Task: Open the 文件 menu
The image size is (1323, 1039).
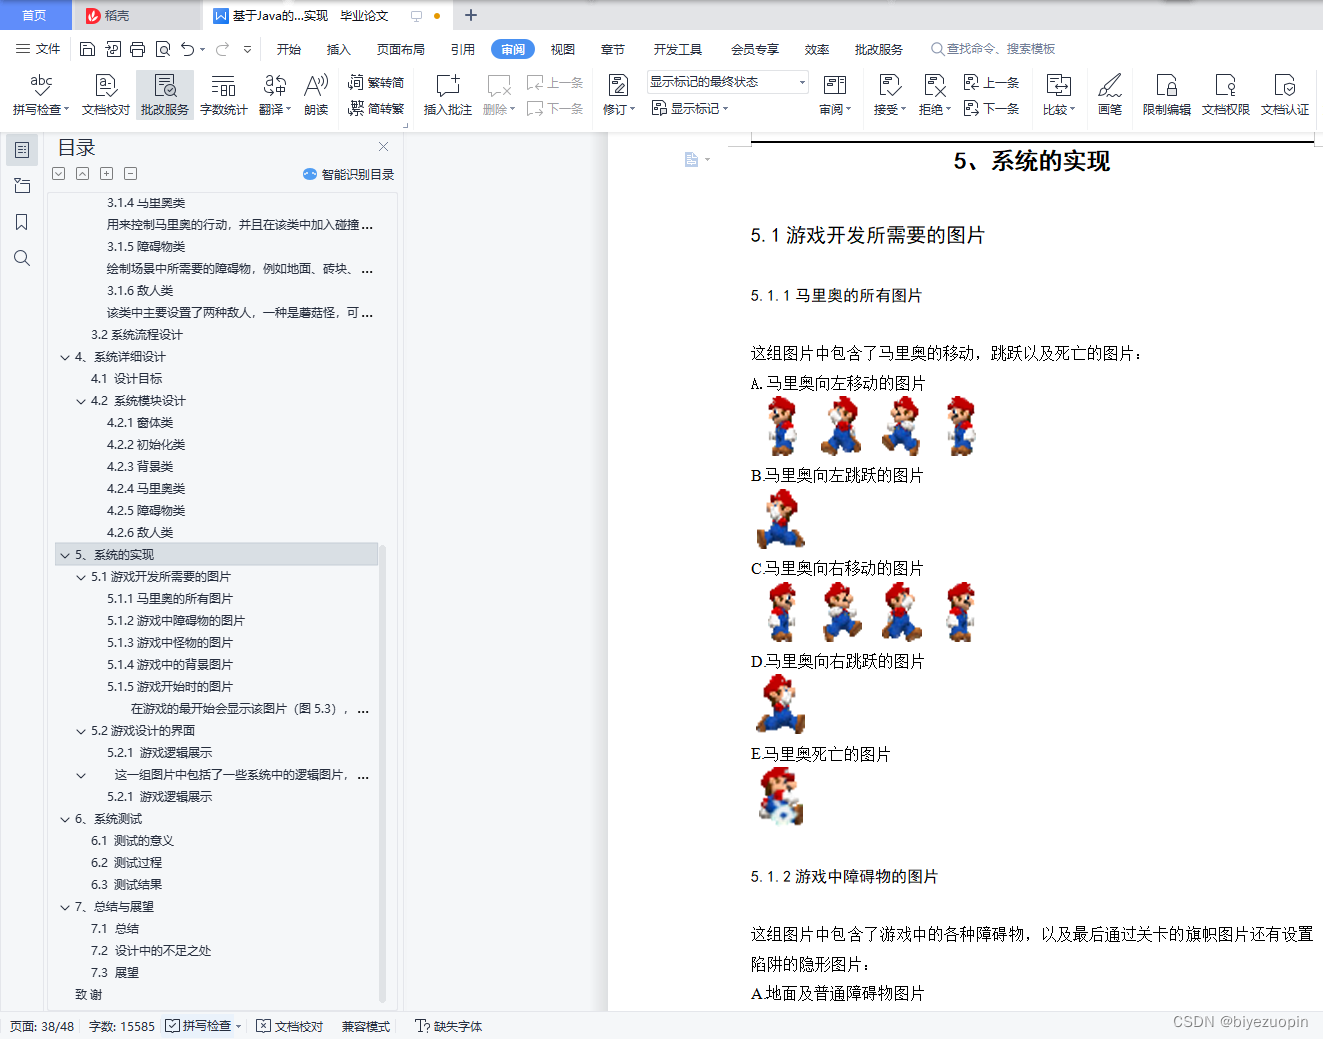Action: 38,49
